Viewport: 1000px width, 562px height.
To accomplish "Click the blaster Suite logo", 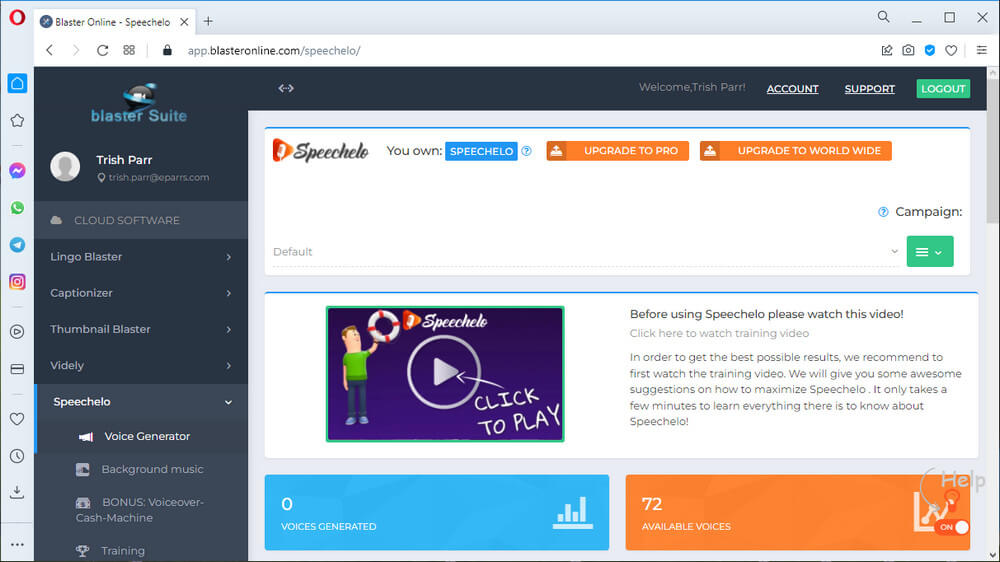I will pos(139,103).
